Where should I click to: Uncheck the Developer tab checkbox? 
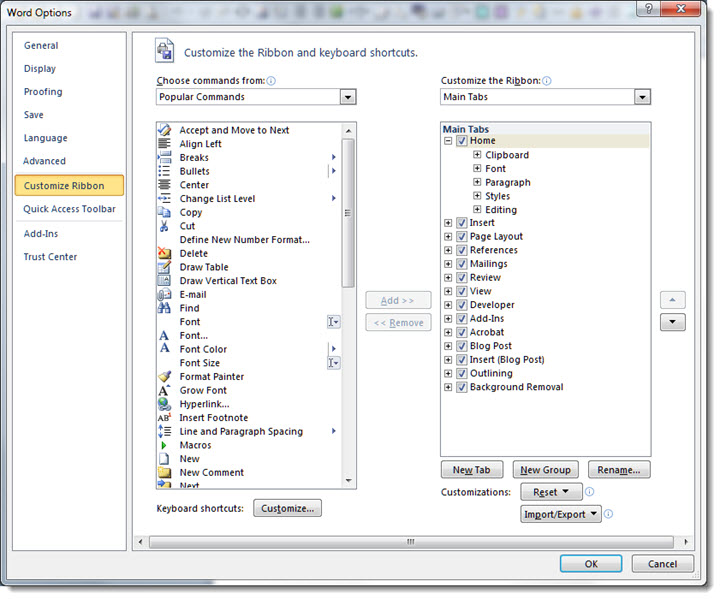(462, 305)
